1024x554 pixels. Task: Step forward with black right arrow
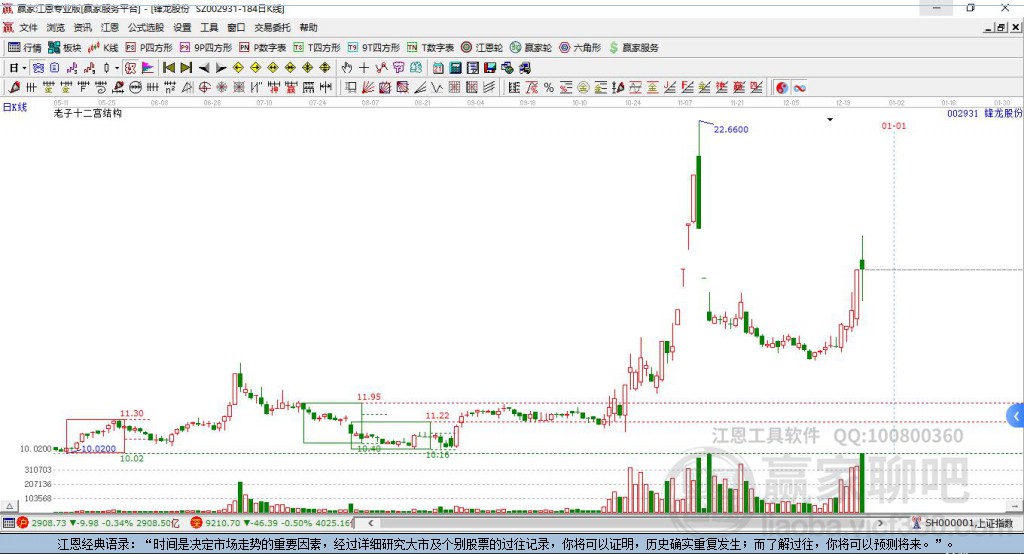point(220,68)
